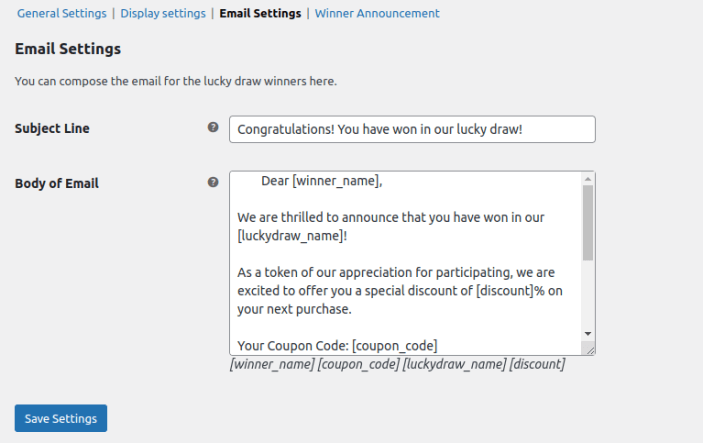Click the [discount] tag below the textarea
Viewport: 703px width, 443px height.
click(x=537, y=365)
